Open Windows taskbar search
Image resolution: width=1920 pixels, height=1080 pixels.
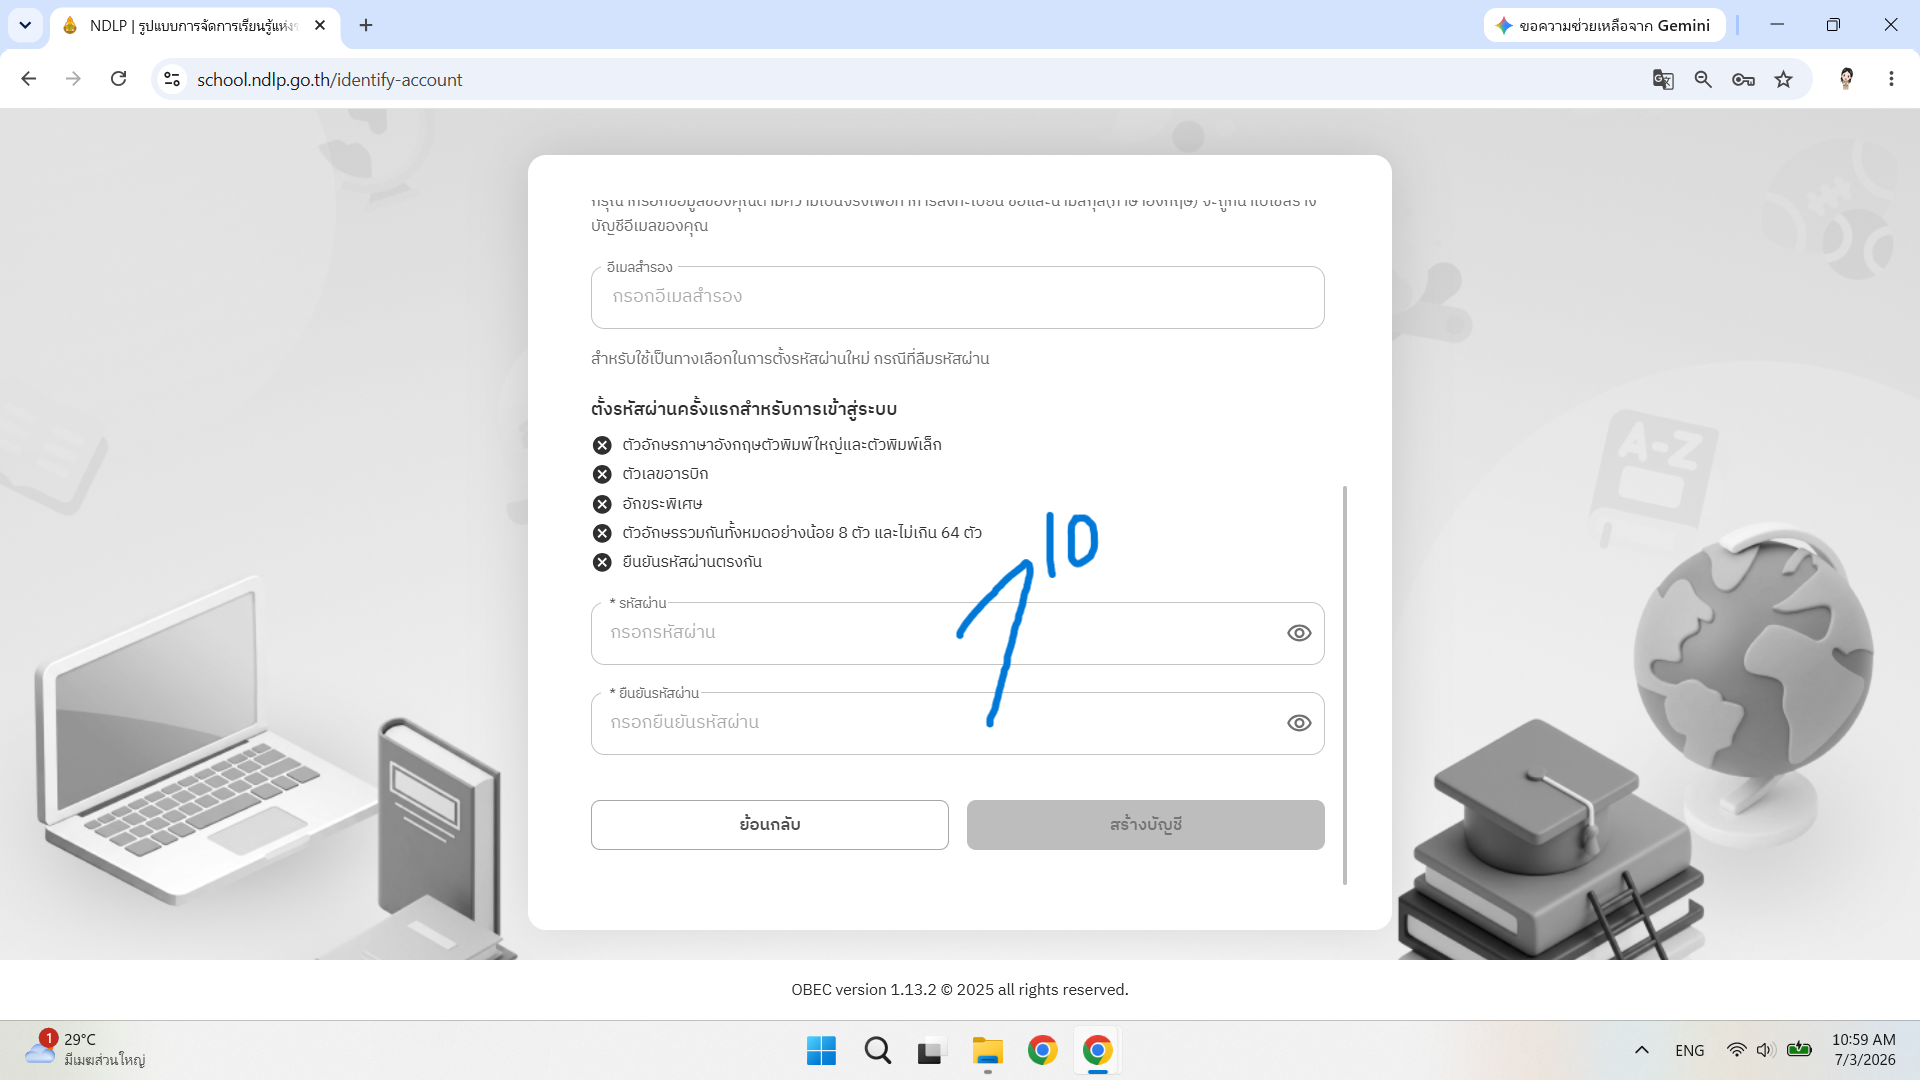coord(878,1050)
